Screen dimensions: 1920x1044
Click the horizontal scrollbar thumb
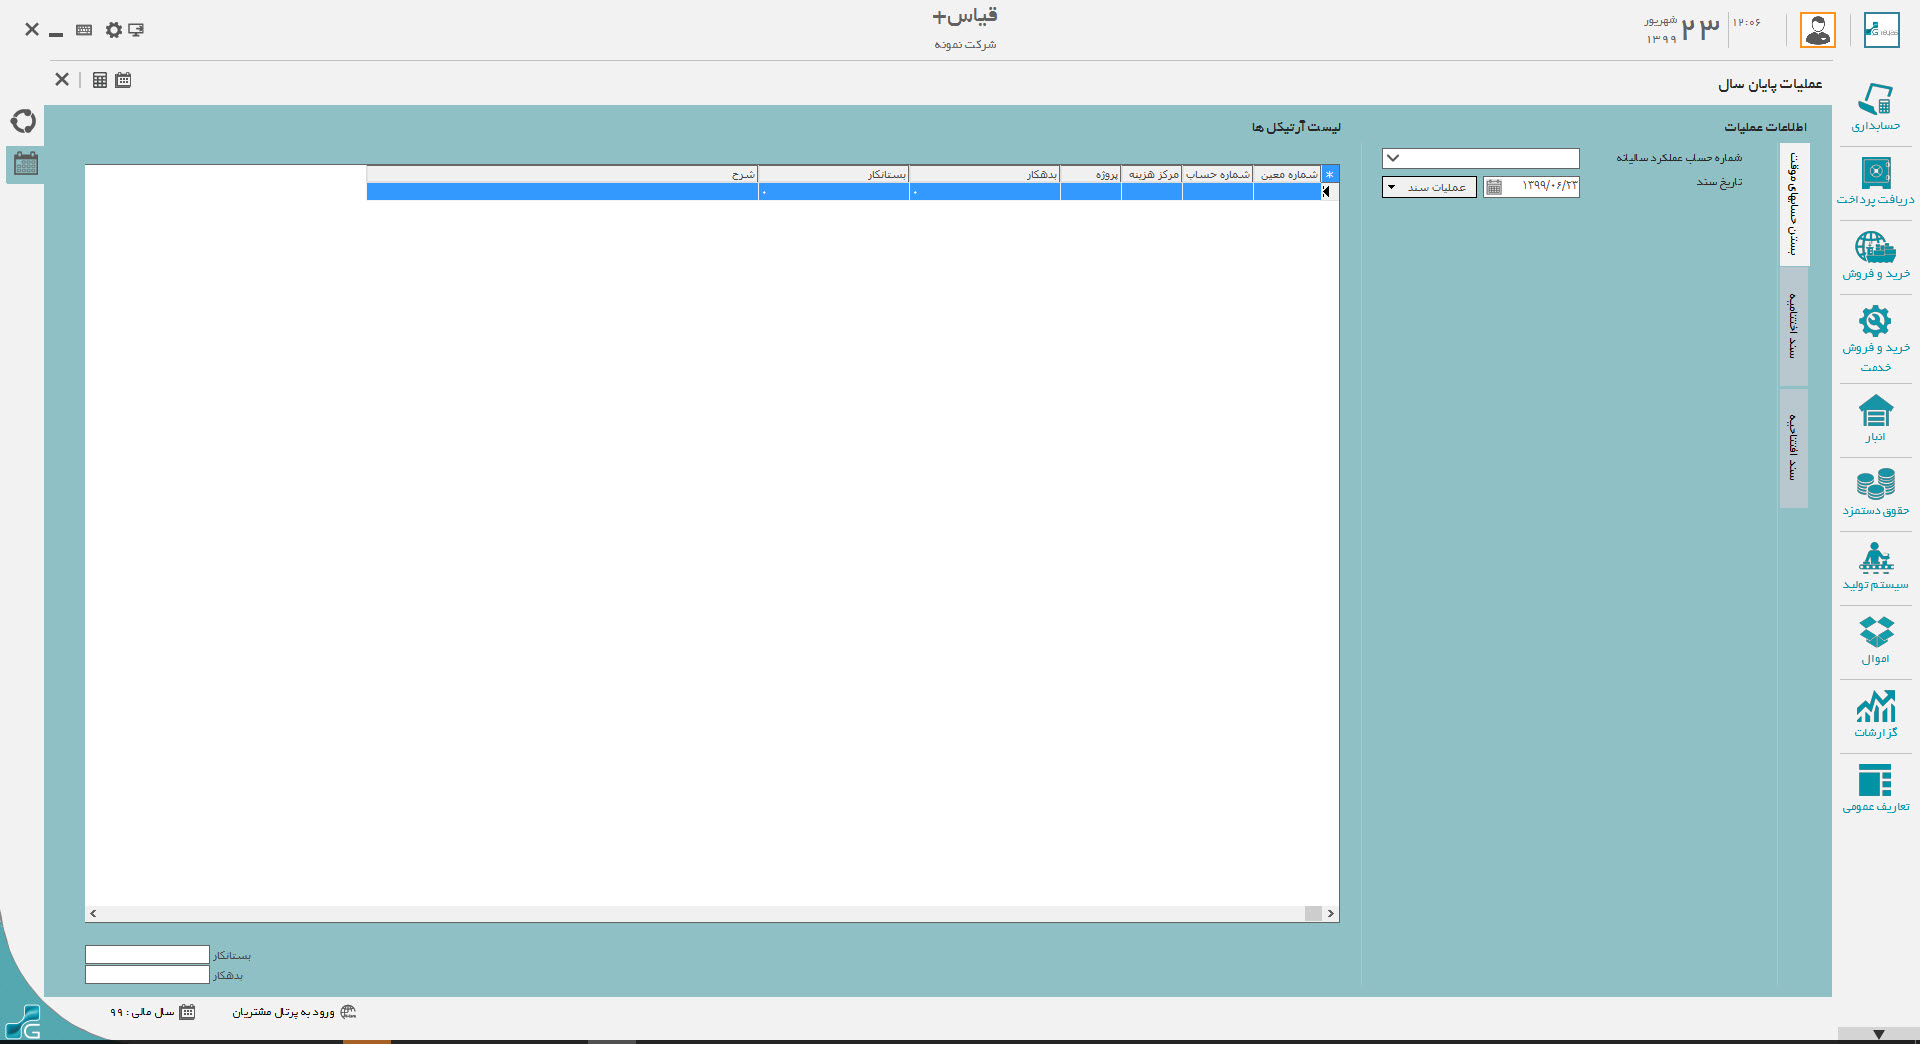(1313, 913)
